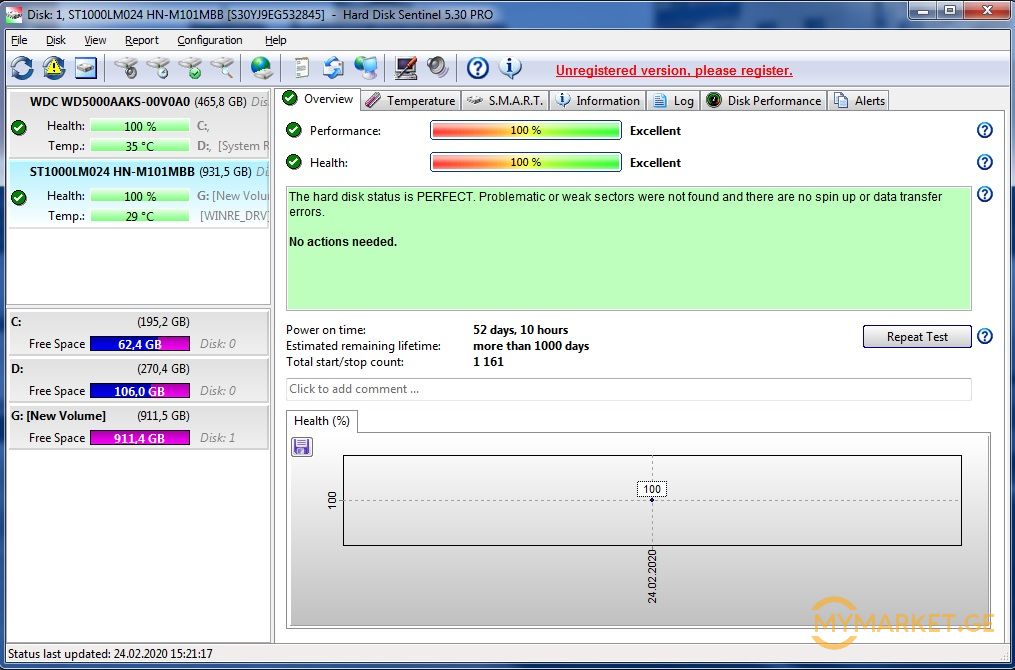Click the globe with monitor network icon
1015x670 pixels.
point(366,67)
